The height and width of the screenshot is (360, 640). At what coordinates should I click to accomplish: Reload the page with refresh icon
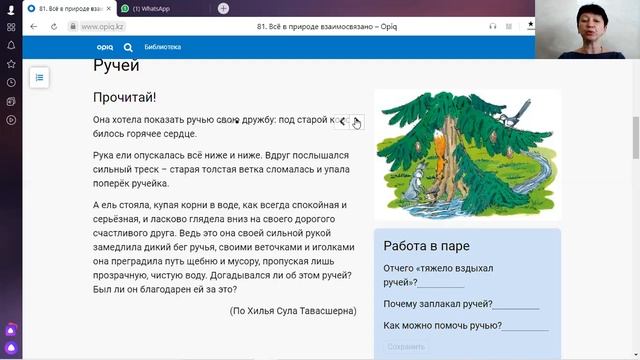(54, 27)
